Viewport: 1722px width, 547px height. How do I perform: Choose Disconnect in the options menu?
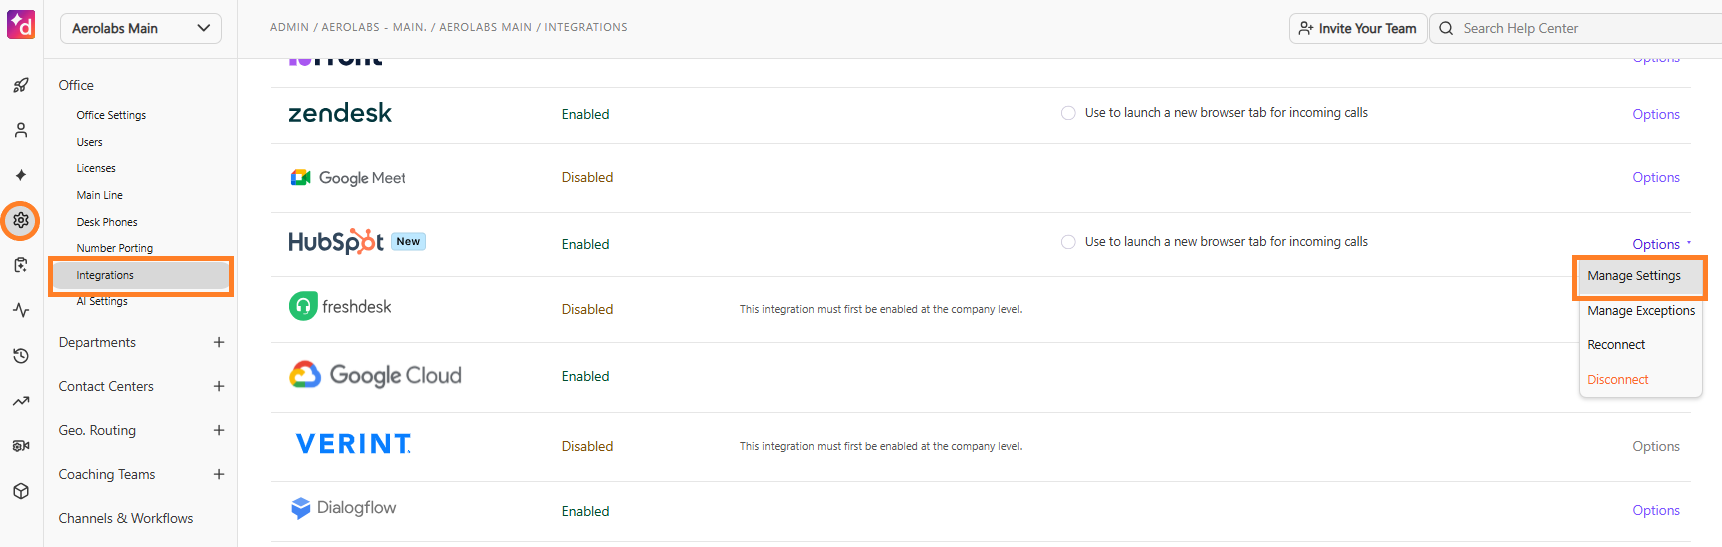tap(1640, 380)
